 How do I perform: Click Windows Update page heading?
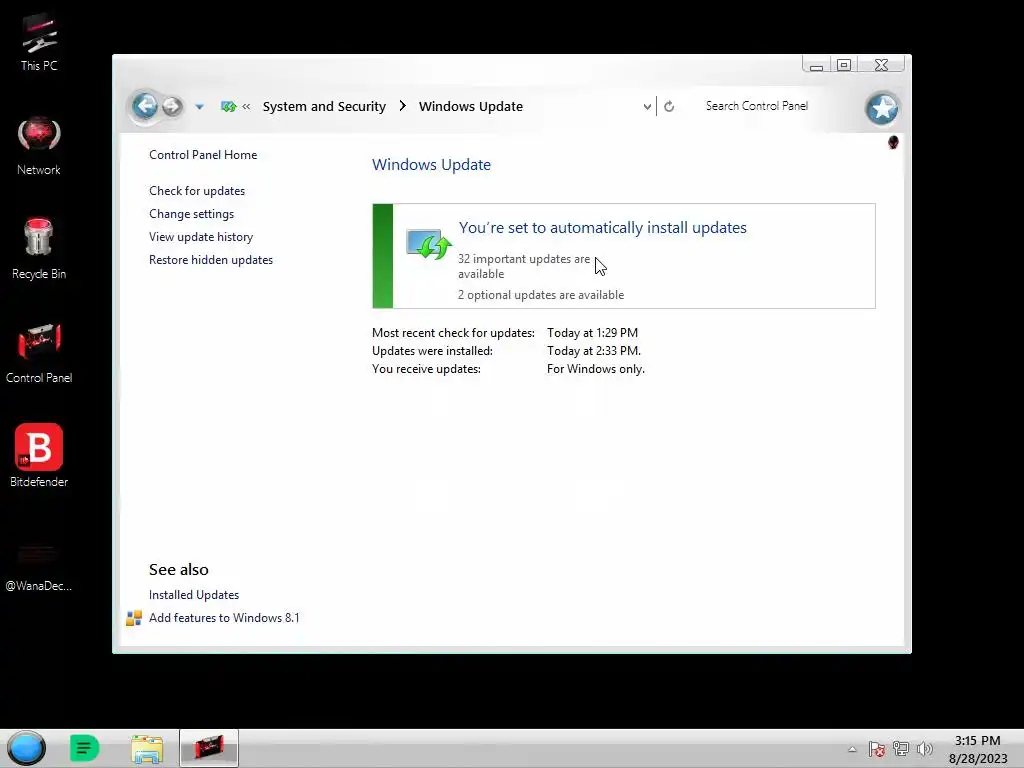click(x=431, y=165)
